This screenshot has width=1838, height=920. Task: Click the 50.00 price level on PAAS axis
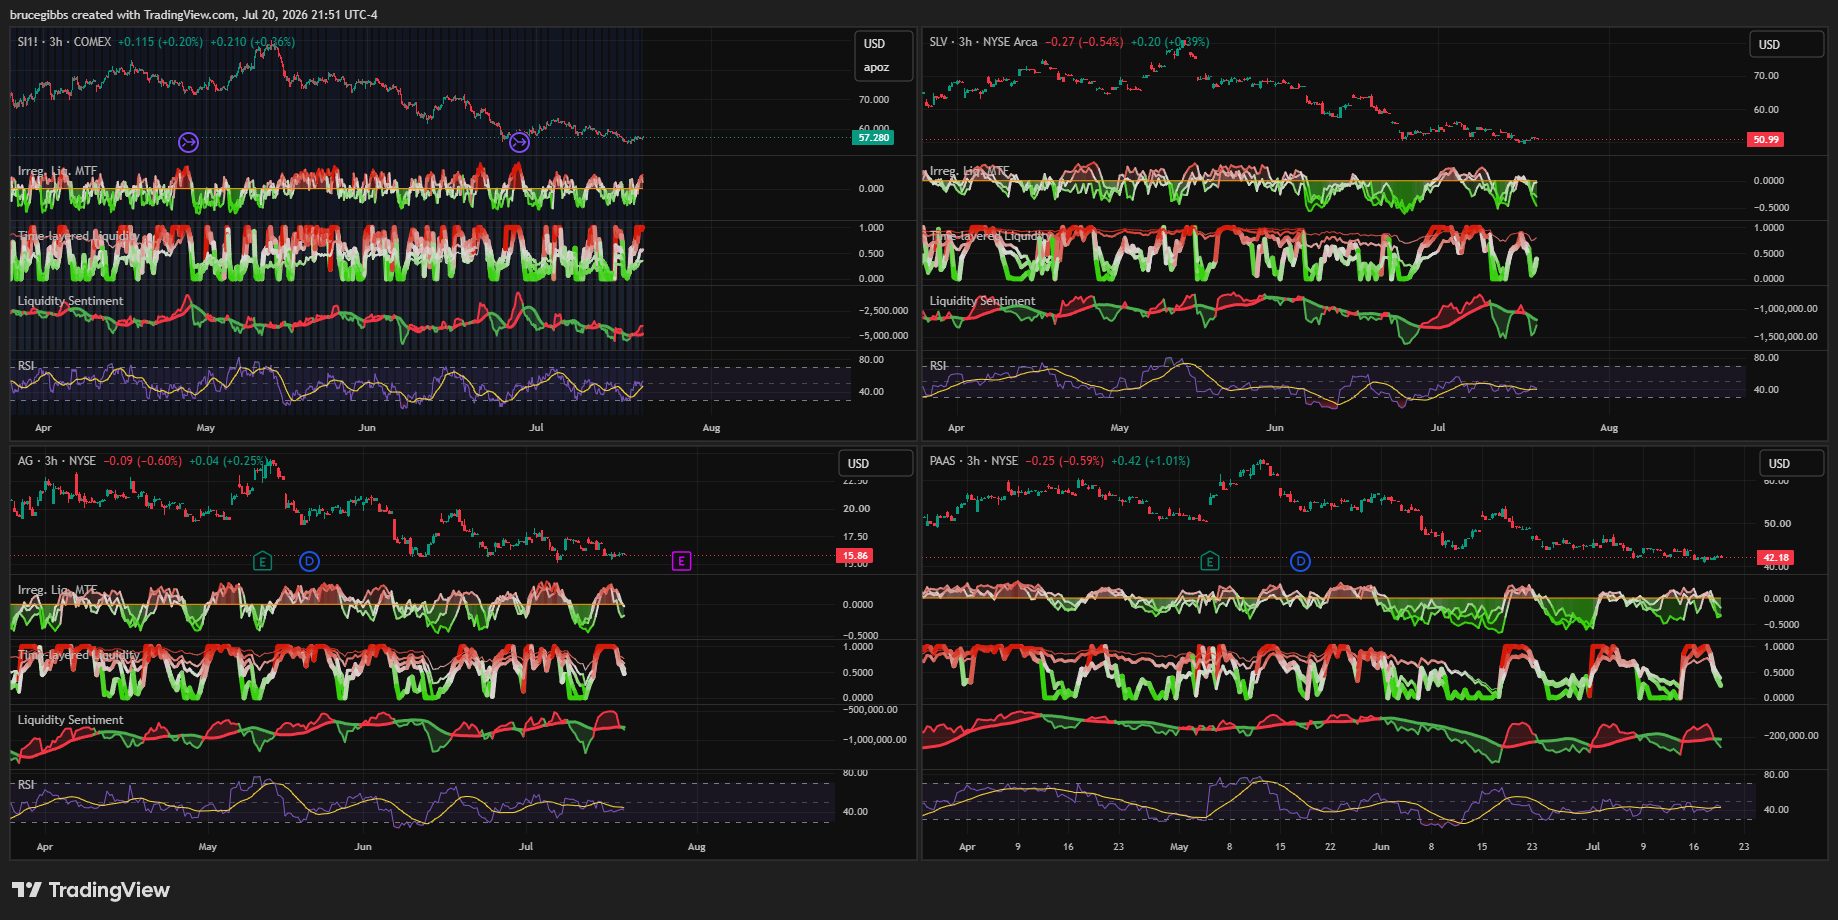[1777, 524]
